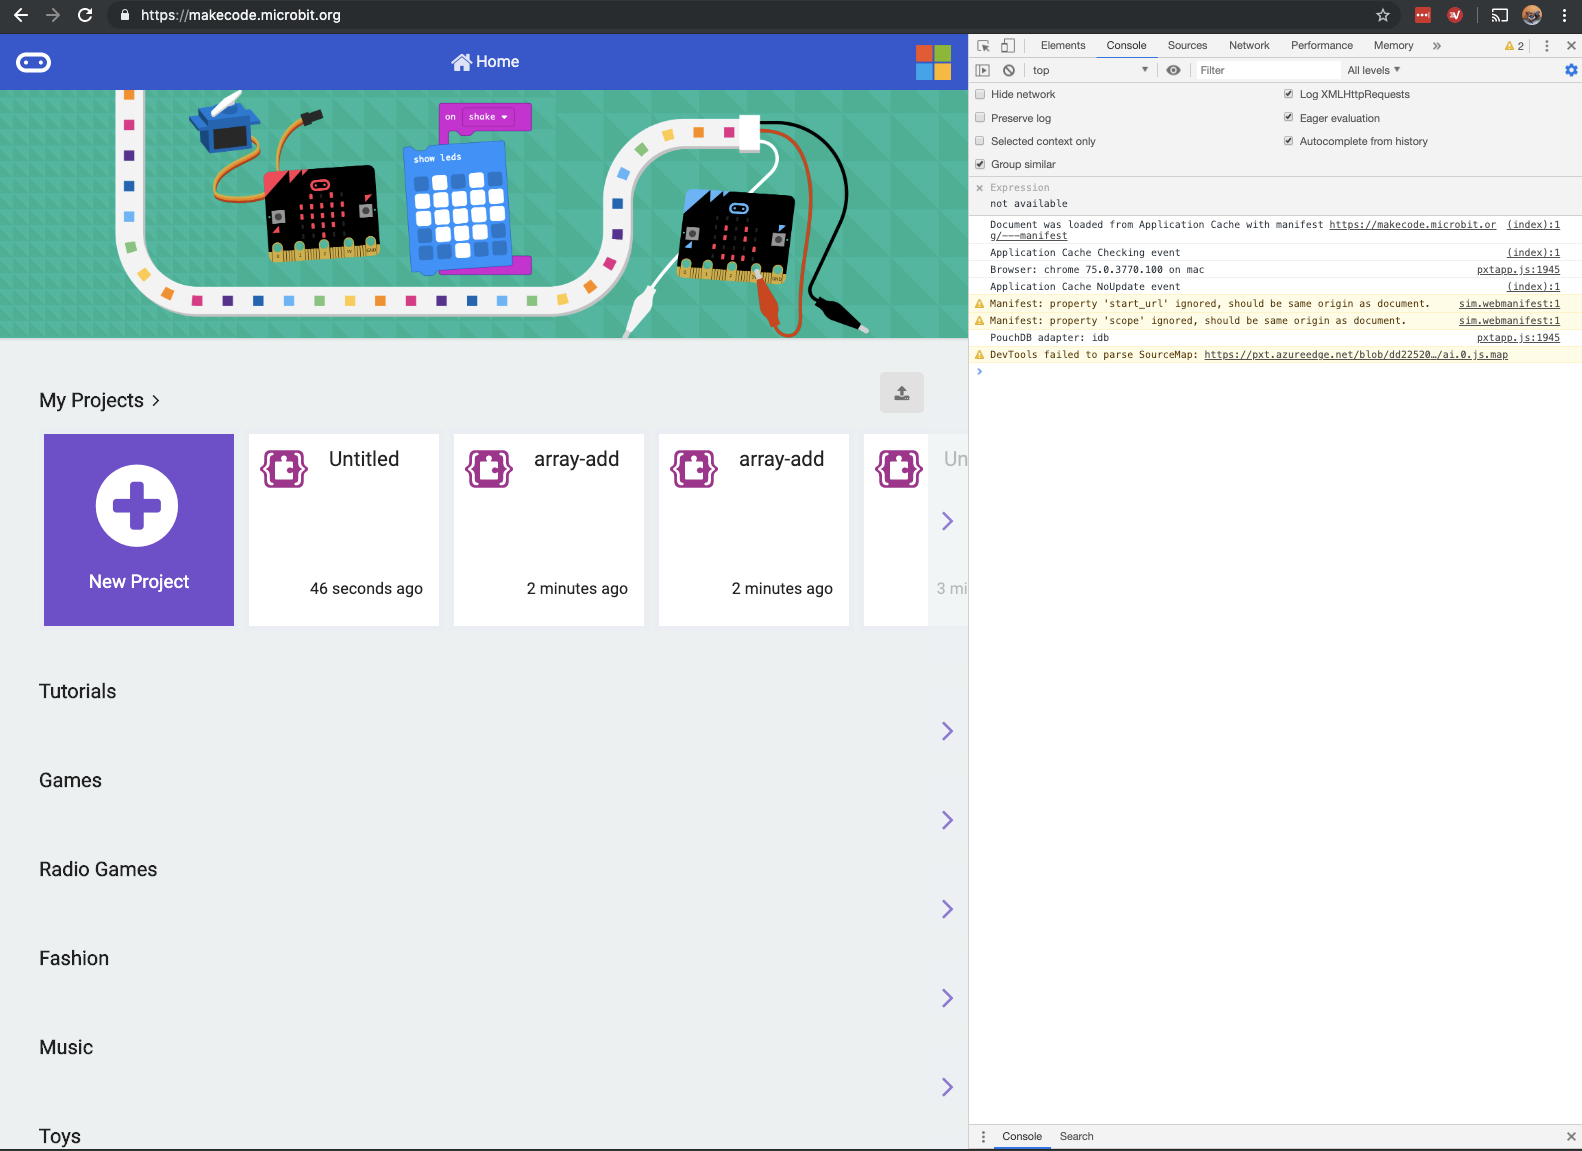Enable Selected context only checkbox
The height and width of the screenshot is (1151, 1582).
click(980, 141)
